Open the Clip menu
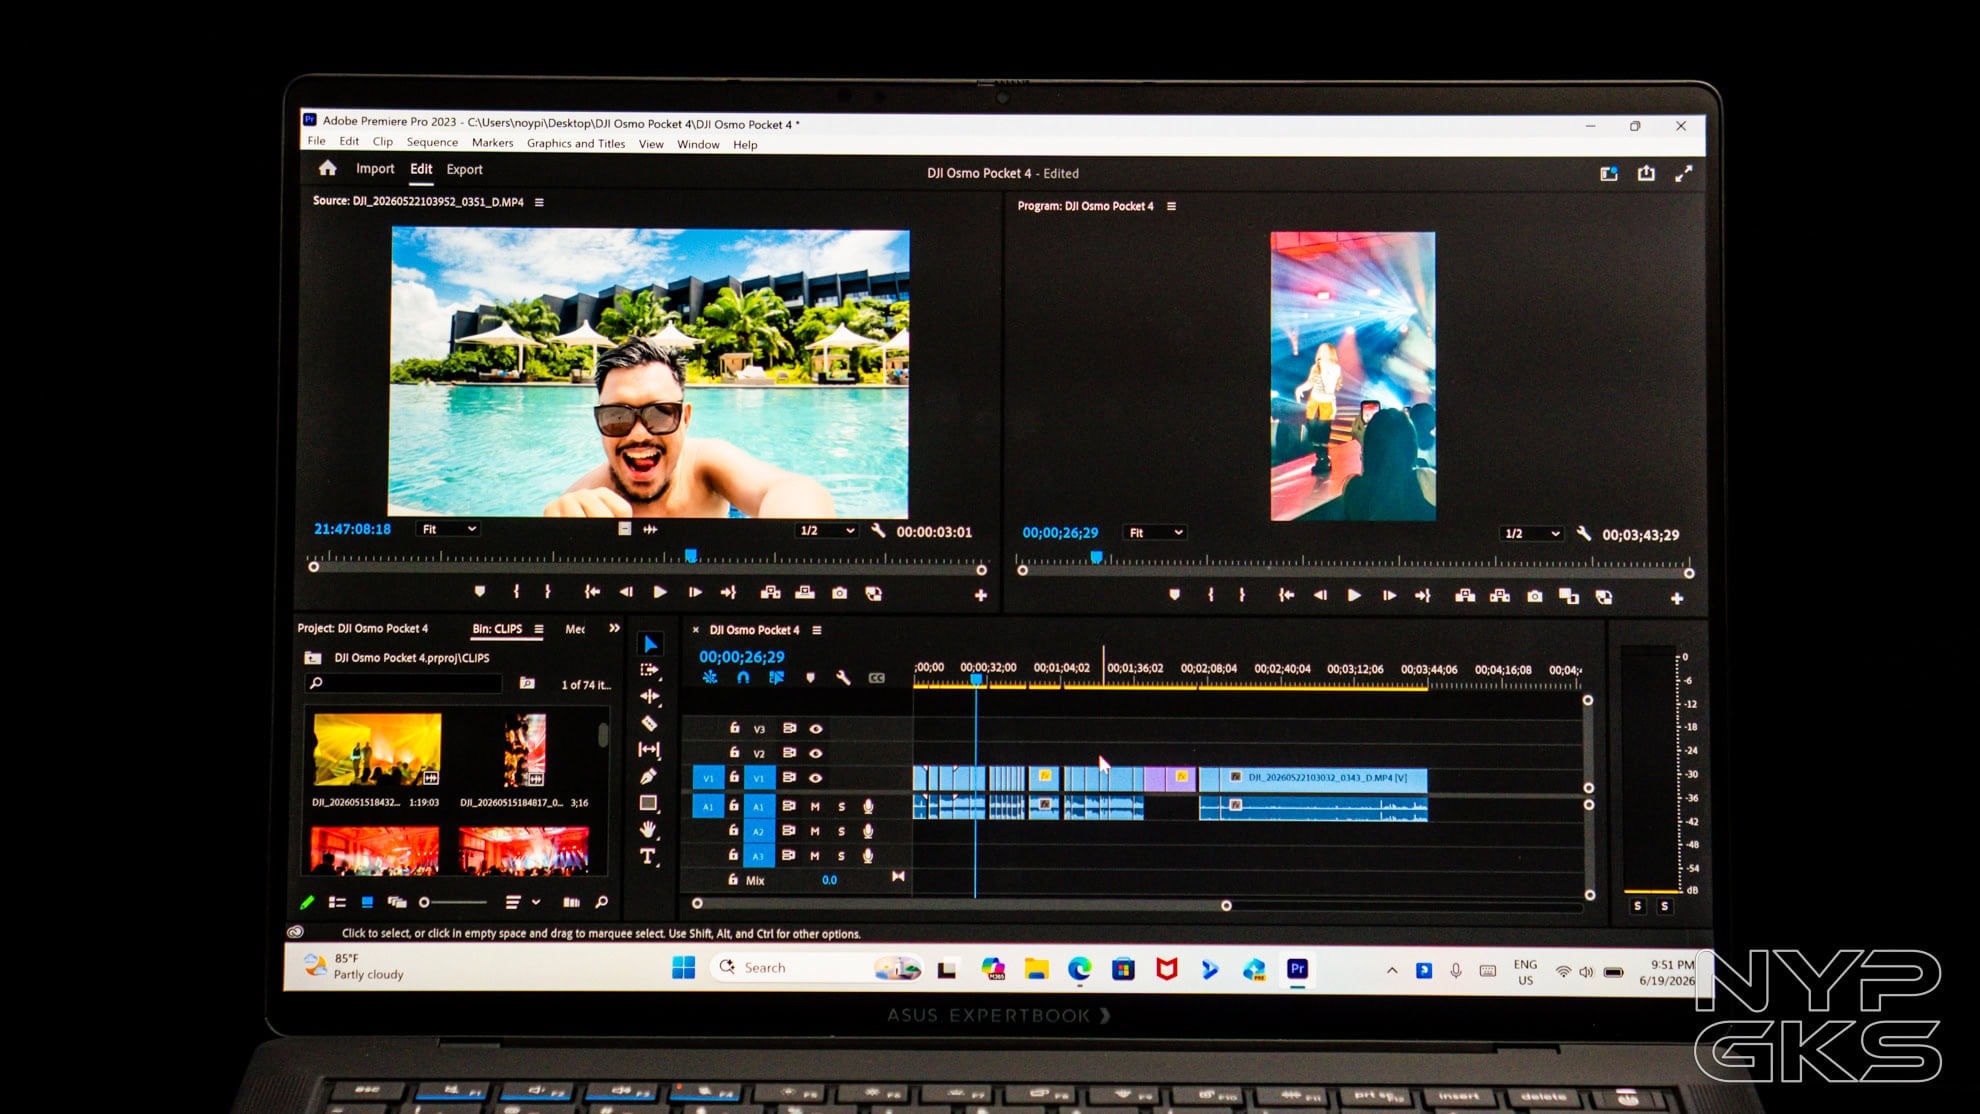1980x1114 pixels. pyautogui.click(x=383, y=142)
